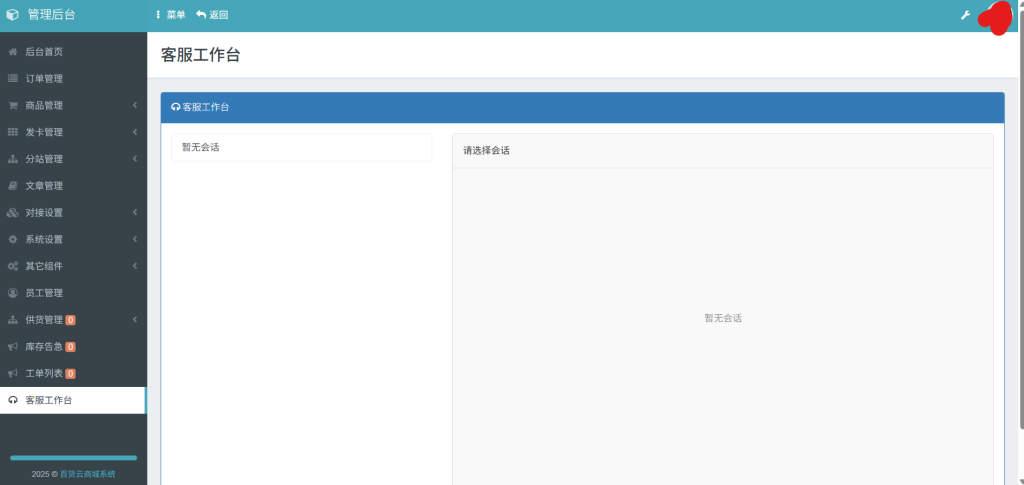Click the book icon beside 文章管理
This screenshot has height=485, width=1024.
pos(13,186)
